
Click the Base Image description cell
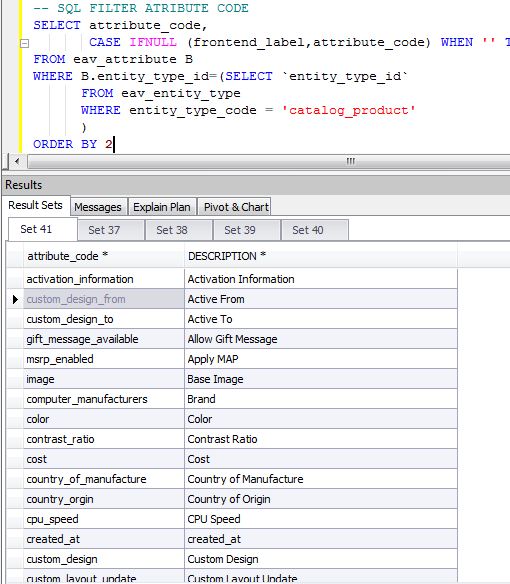(x=321, y=380)
